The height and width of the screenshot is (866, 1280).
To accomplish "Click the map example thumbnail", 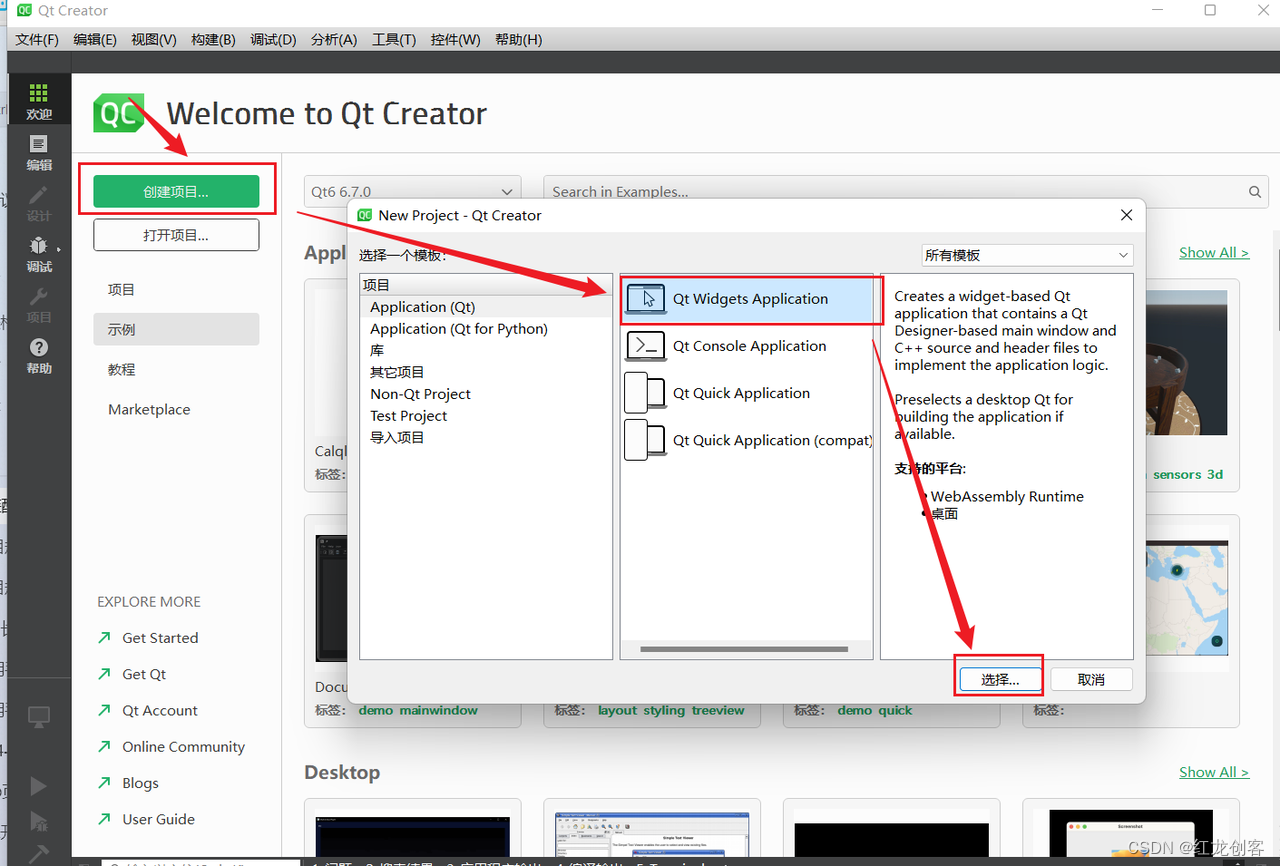I will [x=1186, y=596].
